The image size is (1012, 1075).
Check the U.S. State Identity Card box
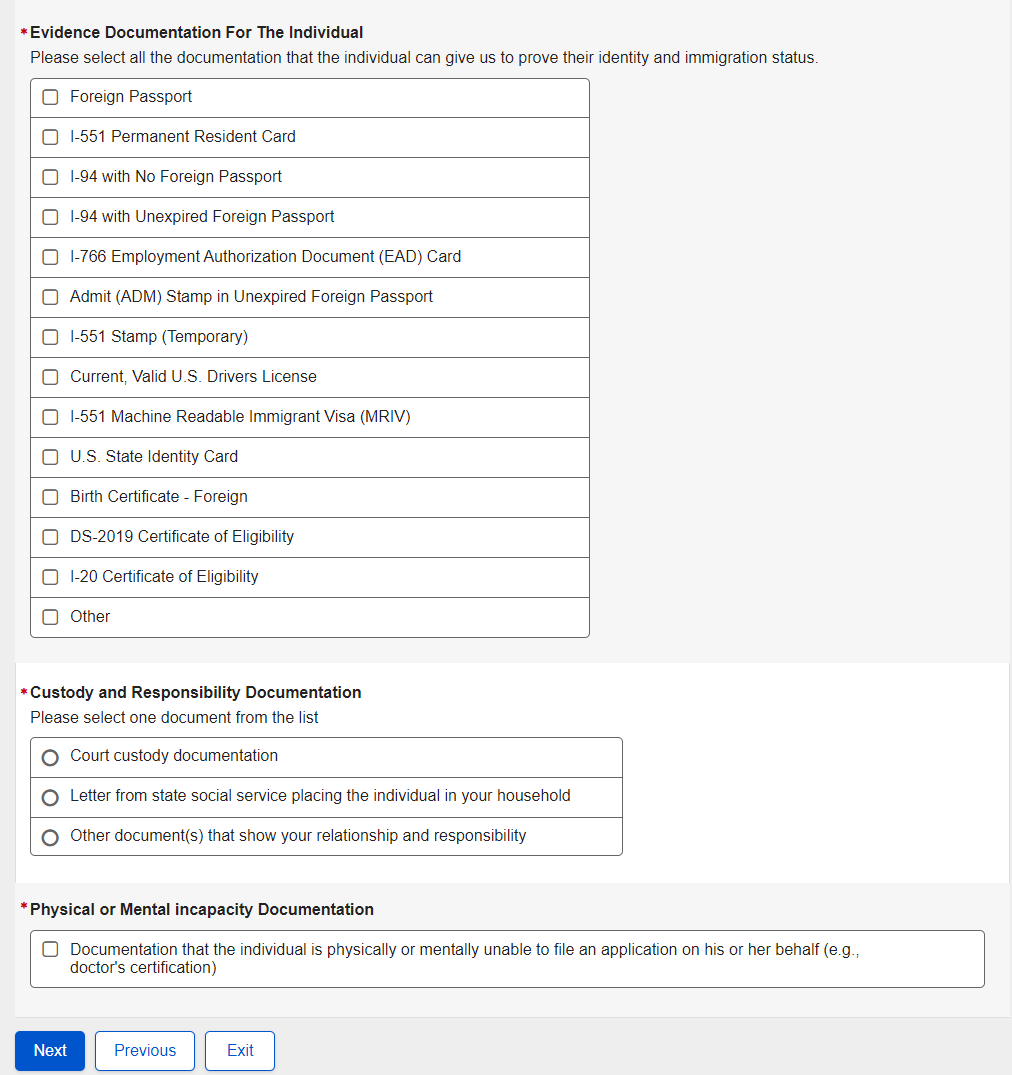(50, 457)
